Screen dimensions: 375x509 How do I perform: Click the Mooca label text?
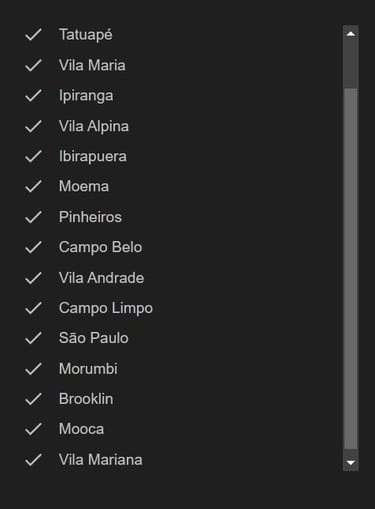tap(81, 429)
